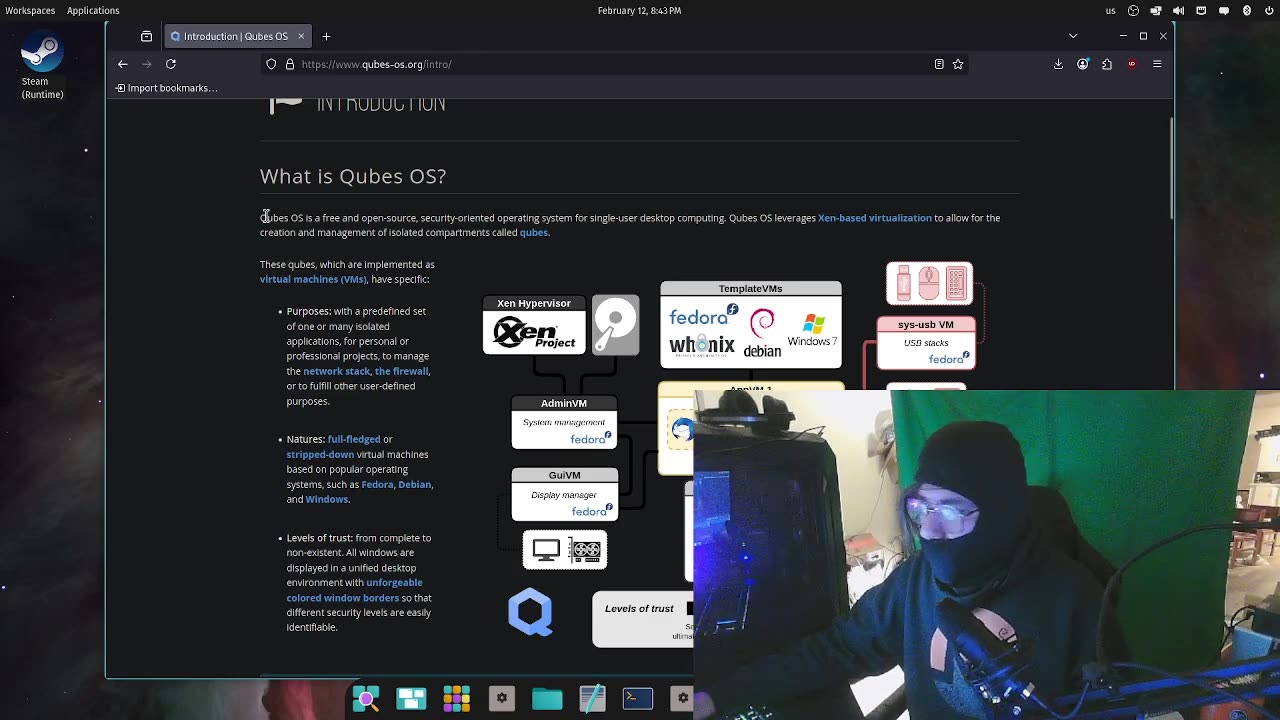
Task: Open the display settings tray icon
Action: tap(1156, 11)
